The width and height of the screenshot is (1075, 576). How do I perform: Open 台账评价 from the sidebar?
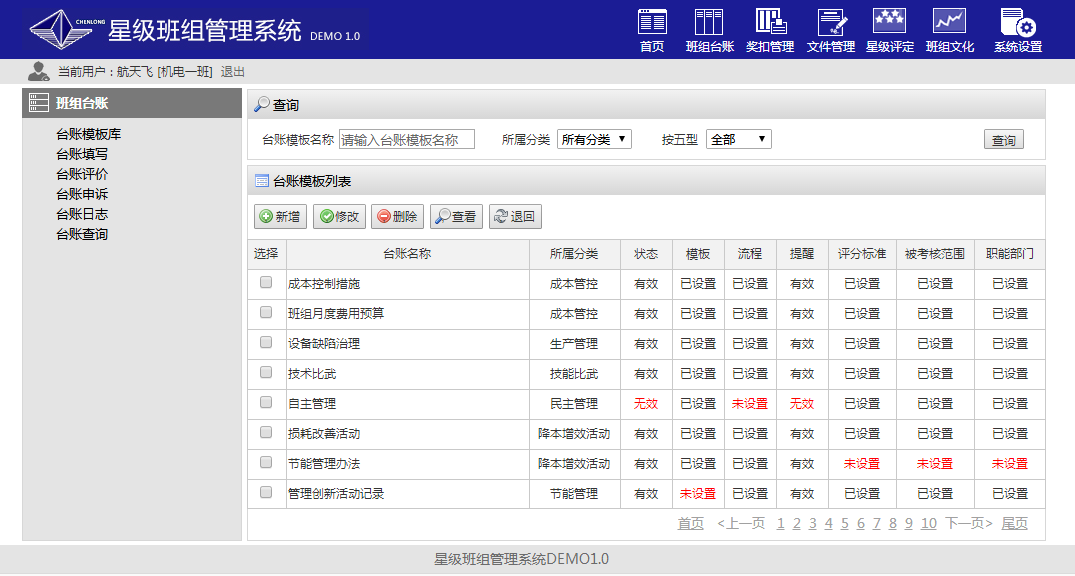point(82,174)
